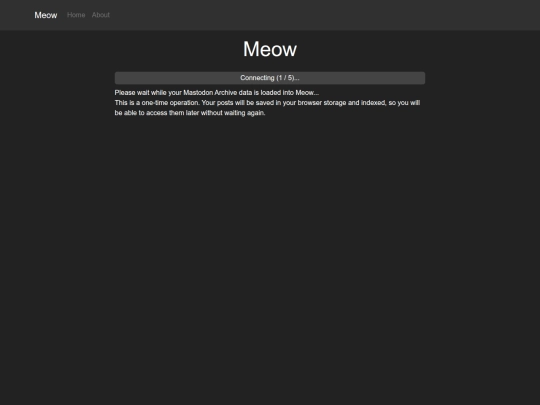Click the large Meow page heading
The image size is (540, 405).
[270, 49]
